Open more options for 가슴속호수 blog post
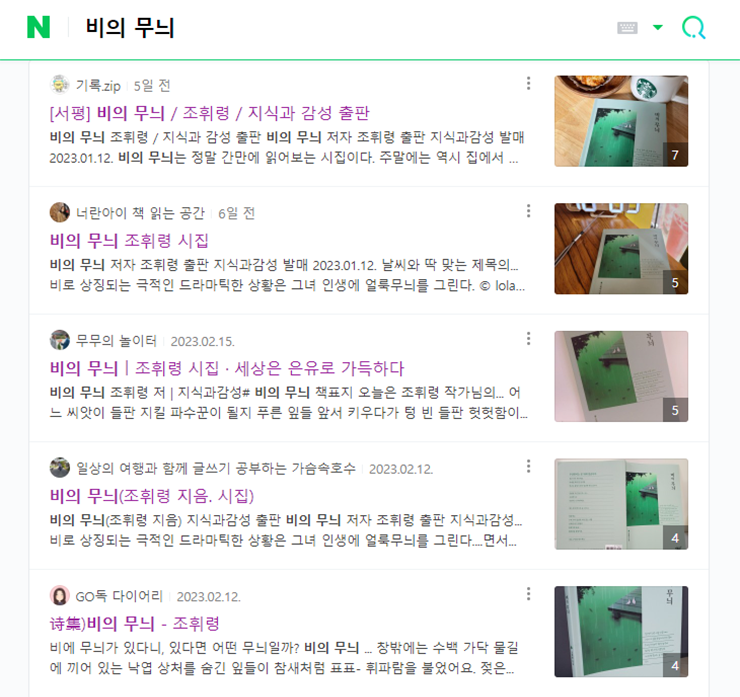Screen dimensions: 740x697 click(x=529, y=466)
